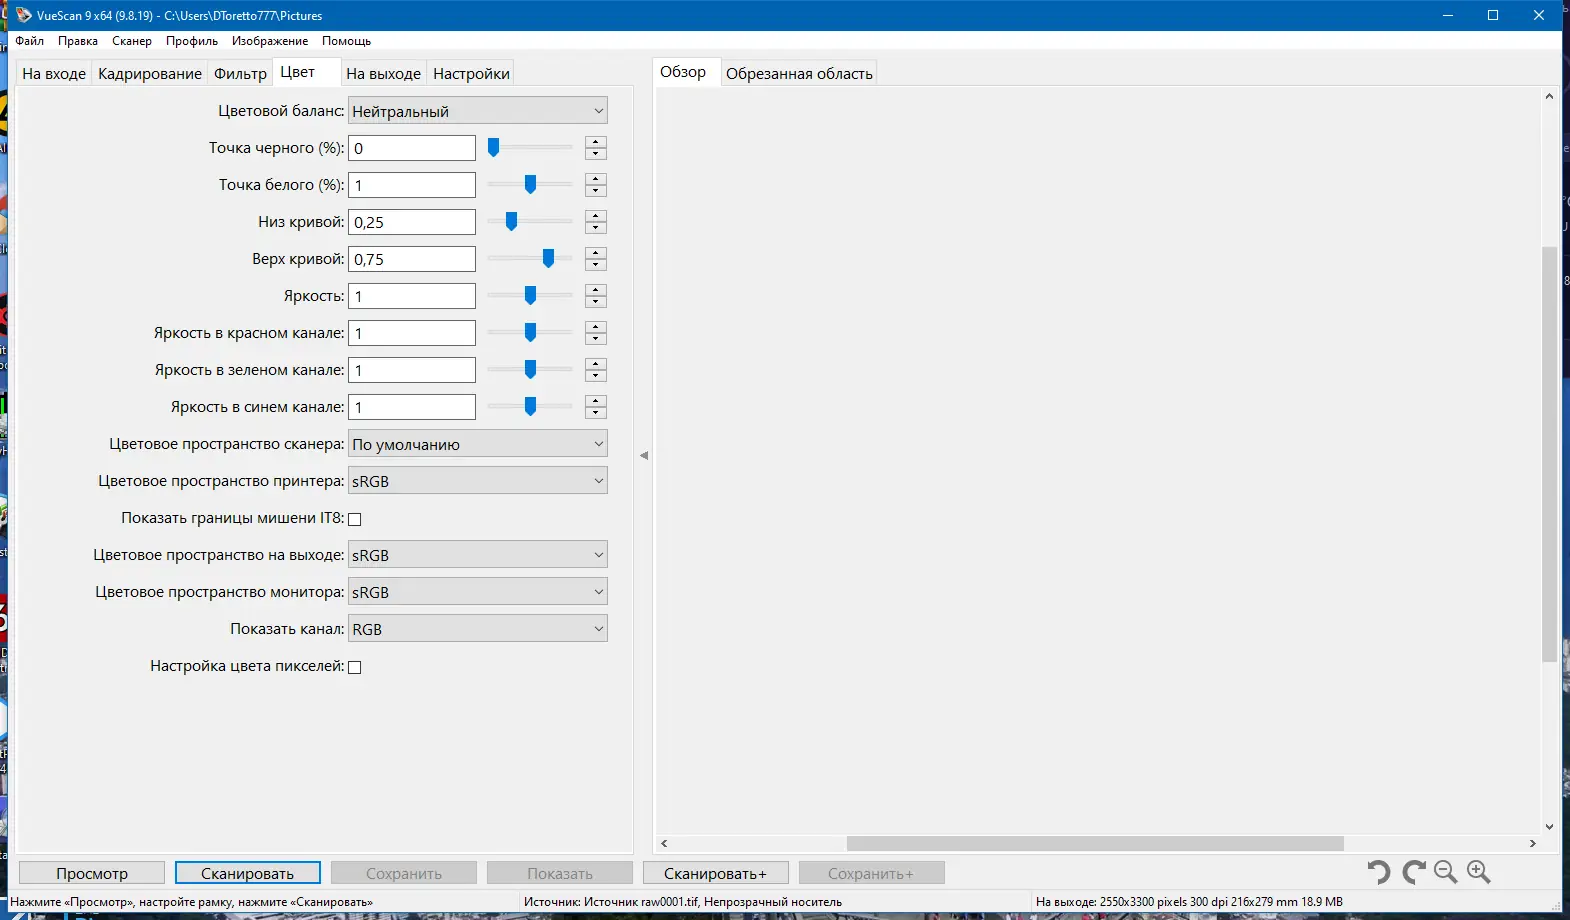Image resolution: width=1570 pixels, height=920 pixels.
Task: Open the 'Цветовой баланс' dropdown
Action: point(478,111)
